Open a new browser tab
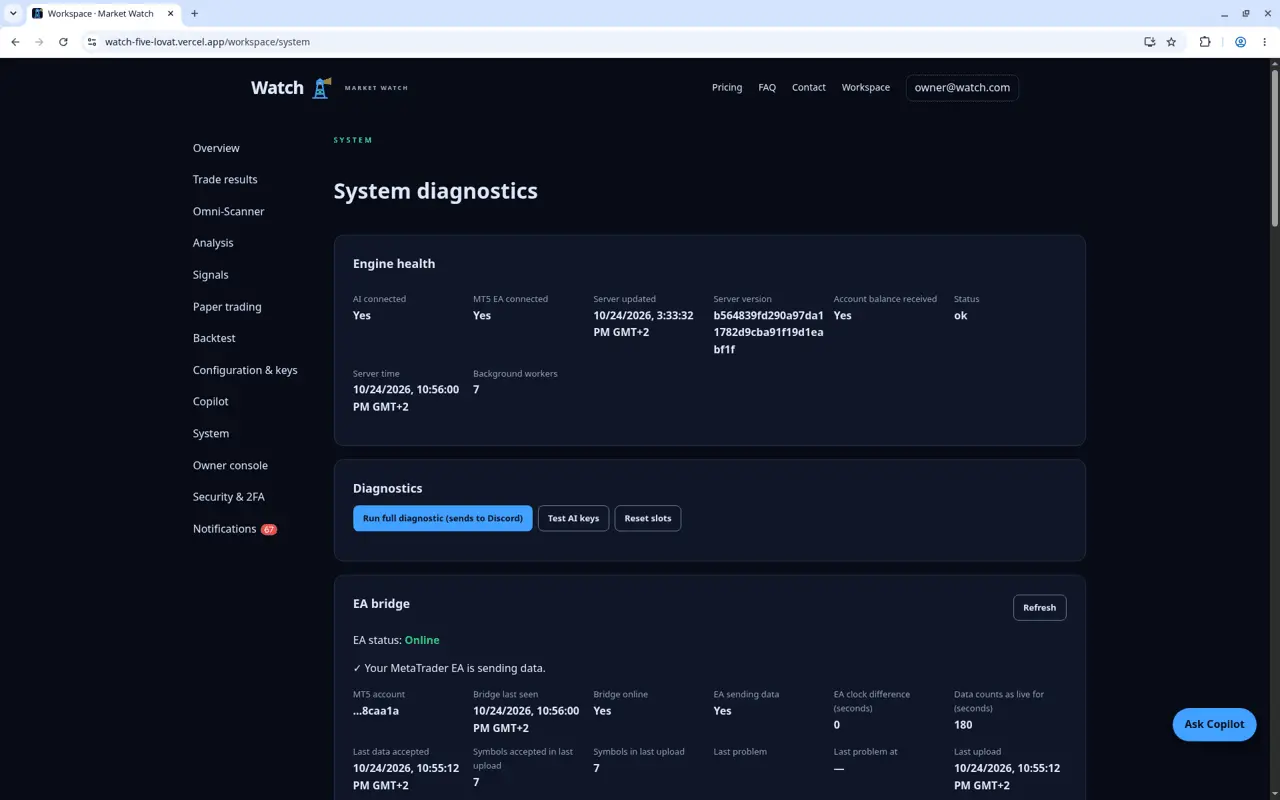 point(194,14)
